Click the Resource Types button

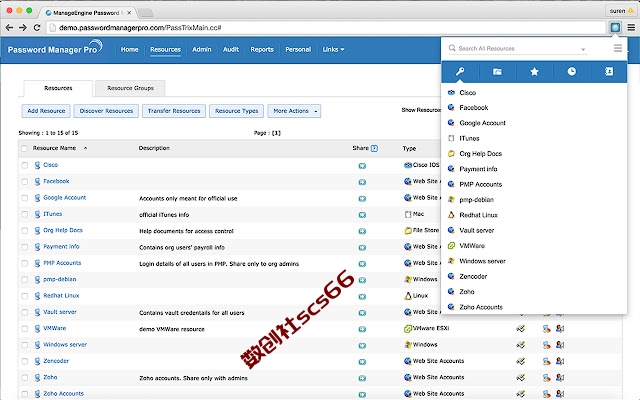click(x=236, y=111)
